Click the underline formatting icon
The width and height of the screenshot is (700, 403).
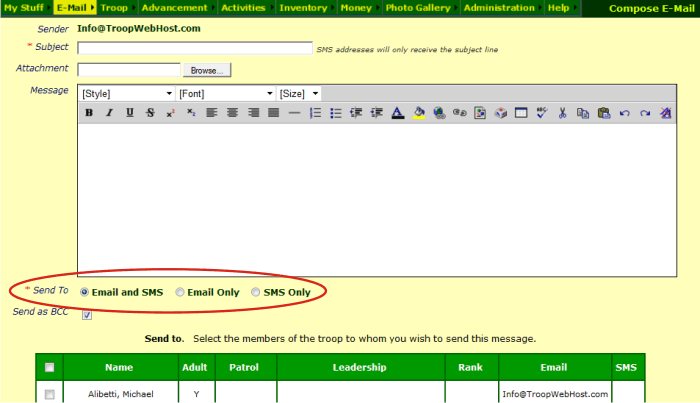coord(130,113)
